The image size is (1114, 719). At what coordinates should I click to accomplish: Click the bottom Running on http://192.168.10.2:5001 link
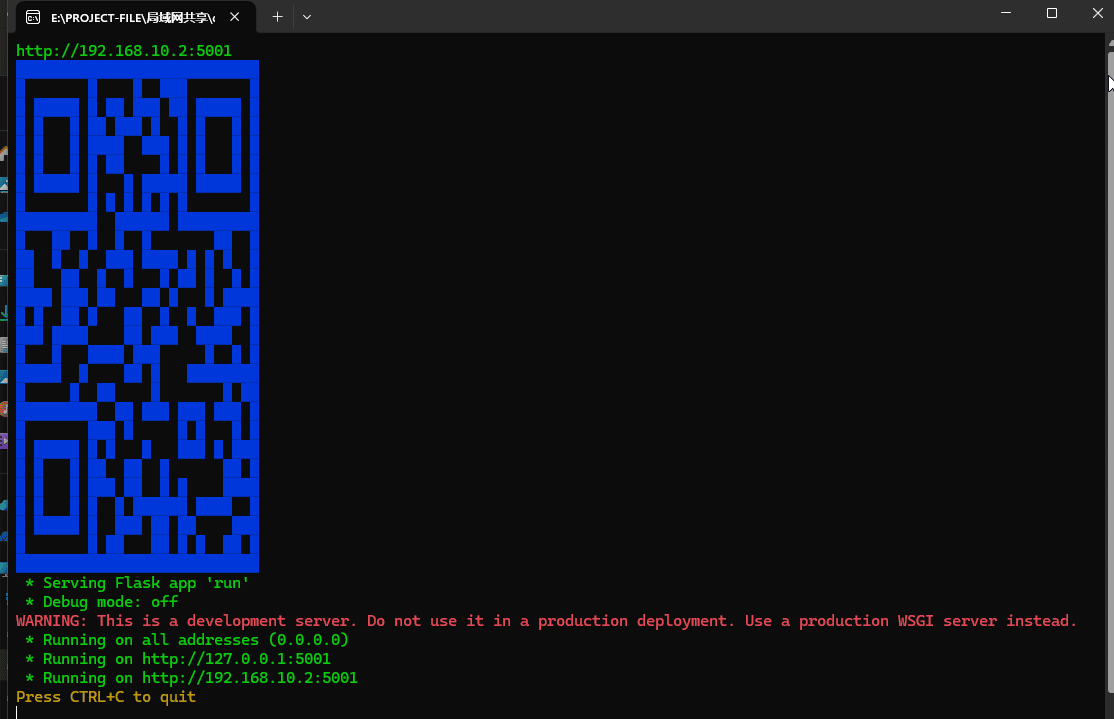[x=249, y=678]
